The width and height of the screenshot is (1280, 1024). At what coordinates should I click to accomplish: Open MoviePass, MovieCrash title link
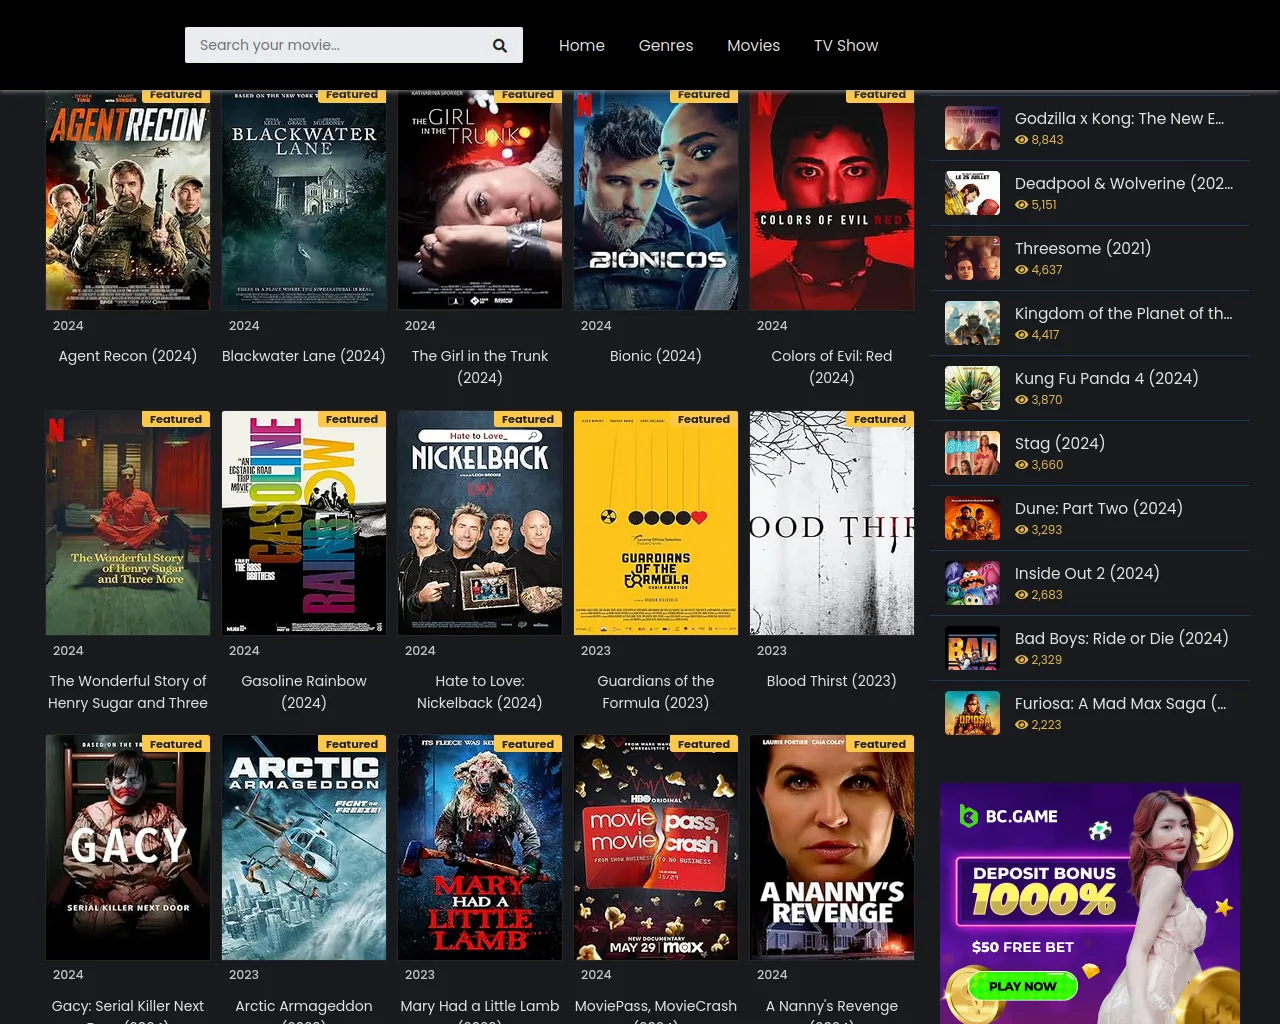point(656,1006)
